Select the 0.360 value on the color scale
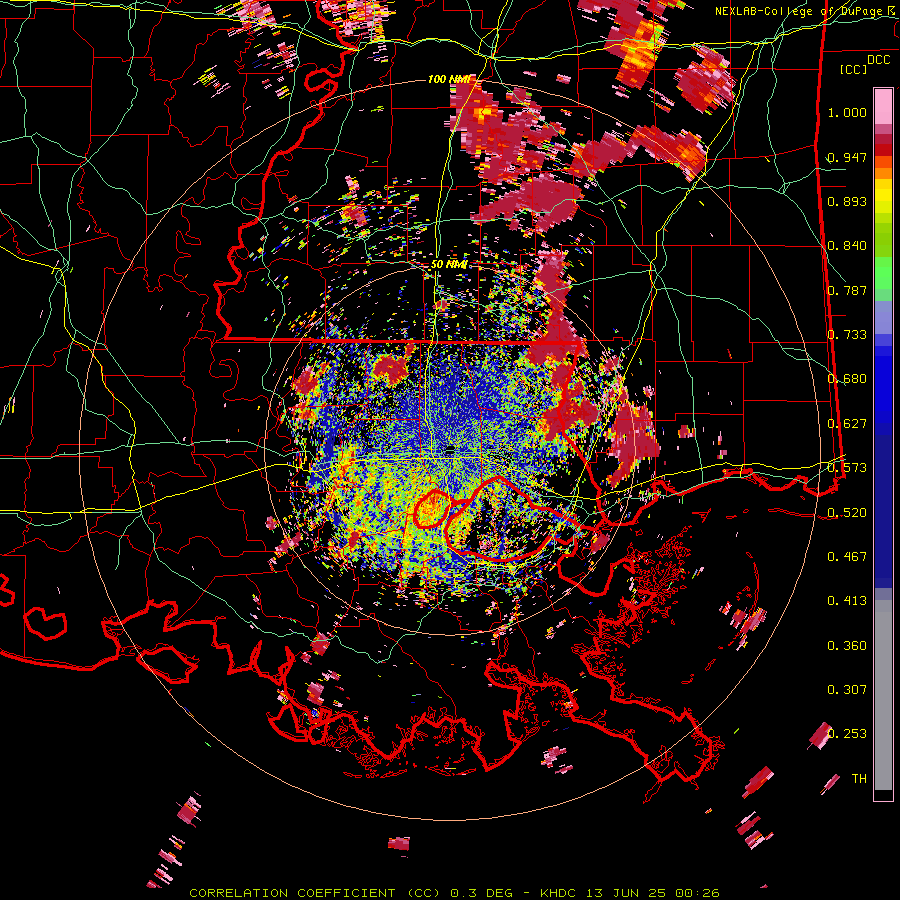Viewport: 900px width, 900px height. click(x=847, y=646)
